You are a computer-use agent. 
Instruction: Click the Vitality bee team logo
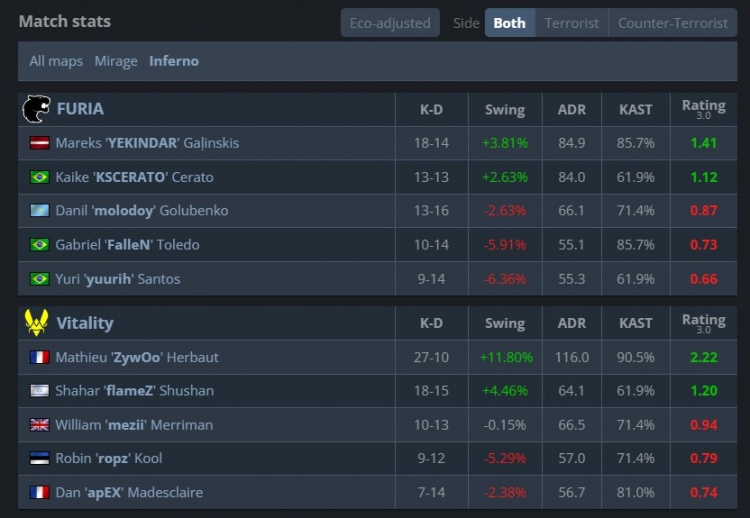click(x=36, y=323)
